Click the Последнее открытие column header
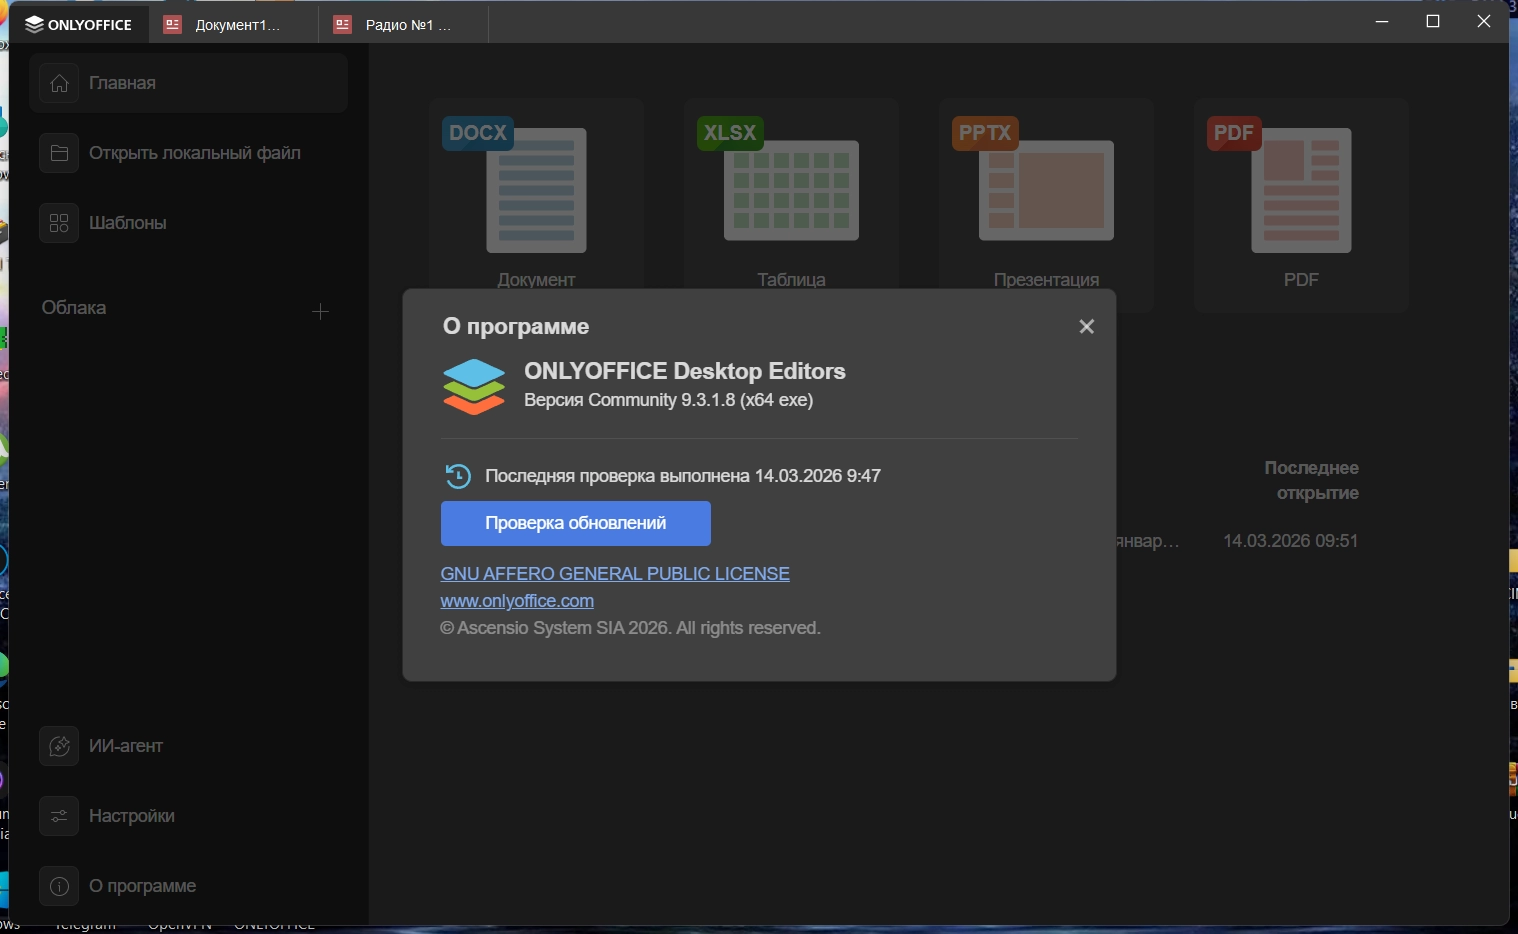 [x=1311, y=480]
